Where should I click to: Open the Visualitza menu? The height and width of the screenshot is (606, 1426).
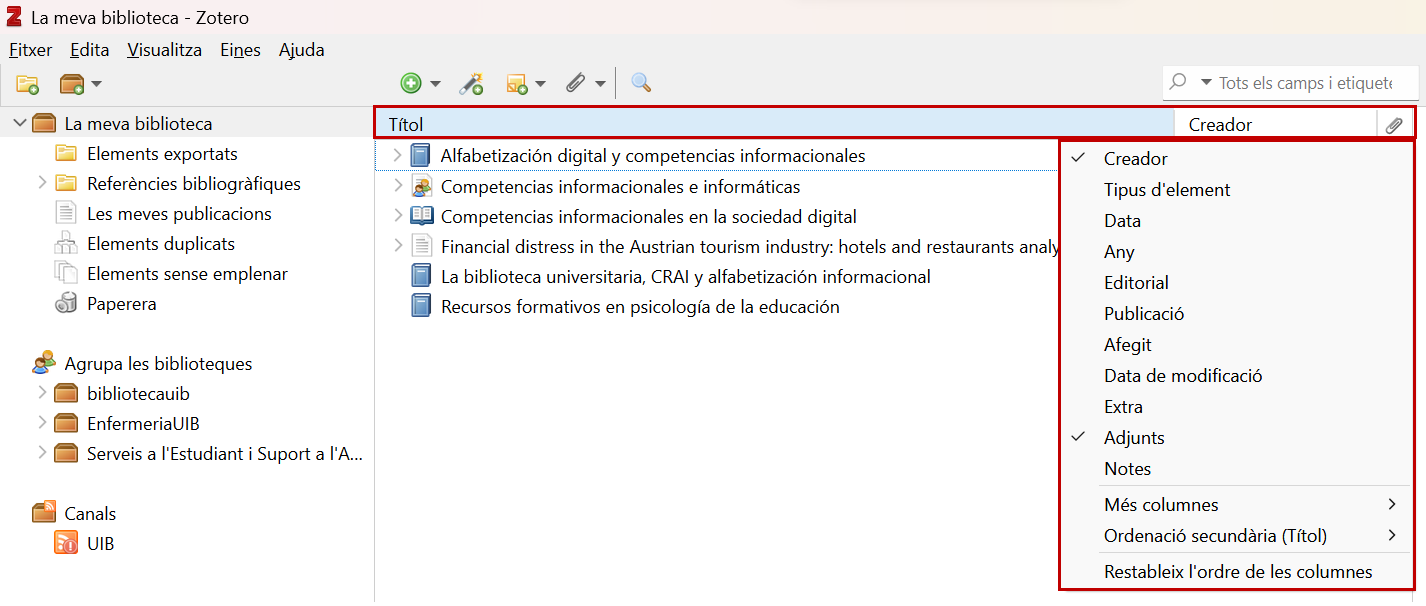(x=164, y=50)
